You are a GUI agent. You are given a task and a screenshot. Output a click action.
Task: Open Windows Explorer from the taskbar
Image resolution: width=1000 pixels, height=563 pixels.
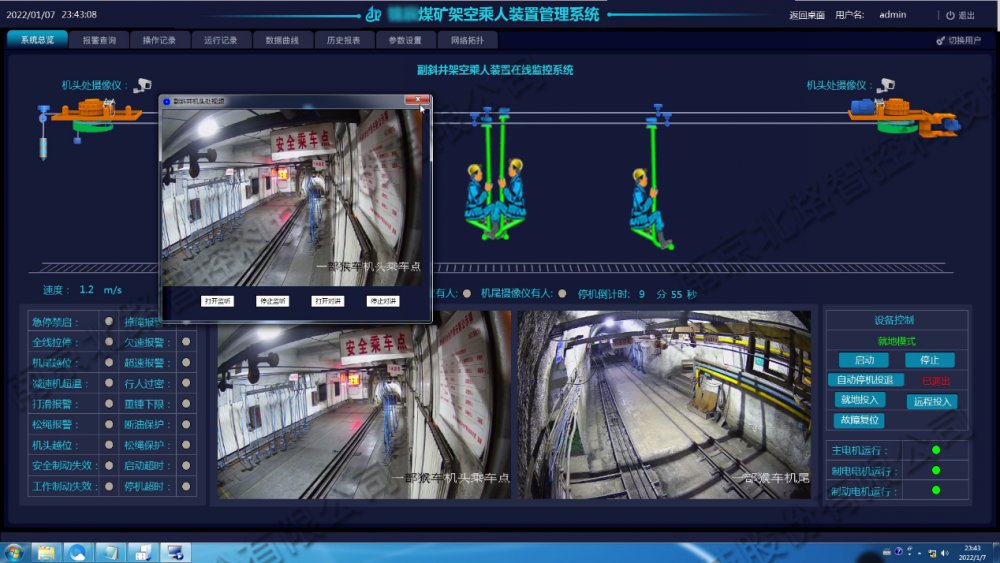(x=46, y=552)
